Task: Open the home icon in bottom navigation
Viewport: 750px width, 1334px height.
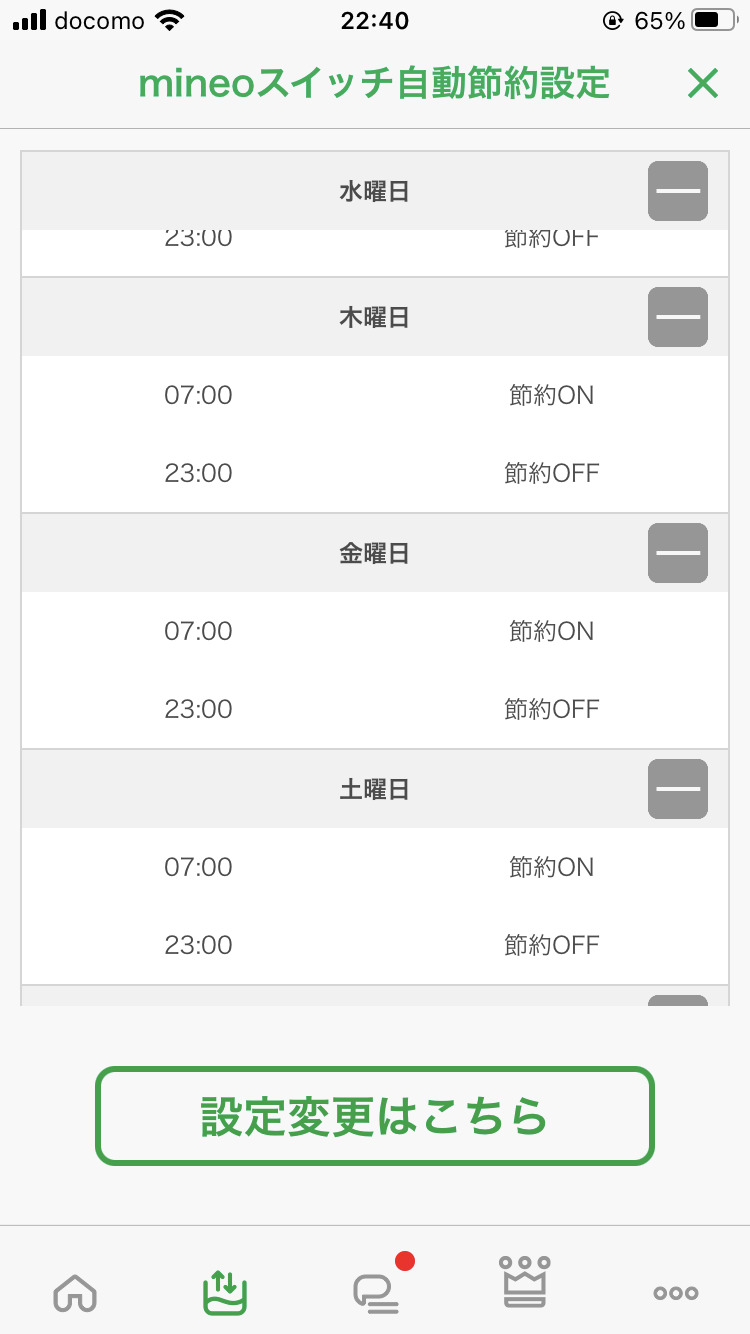Action: pyautogui.click(x=74, y=1292)
